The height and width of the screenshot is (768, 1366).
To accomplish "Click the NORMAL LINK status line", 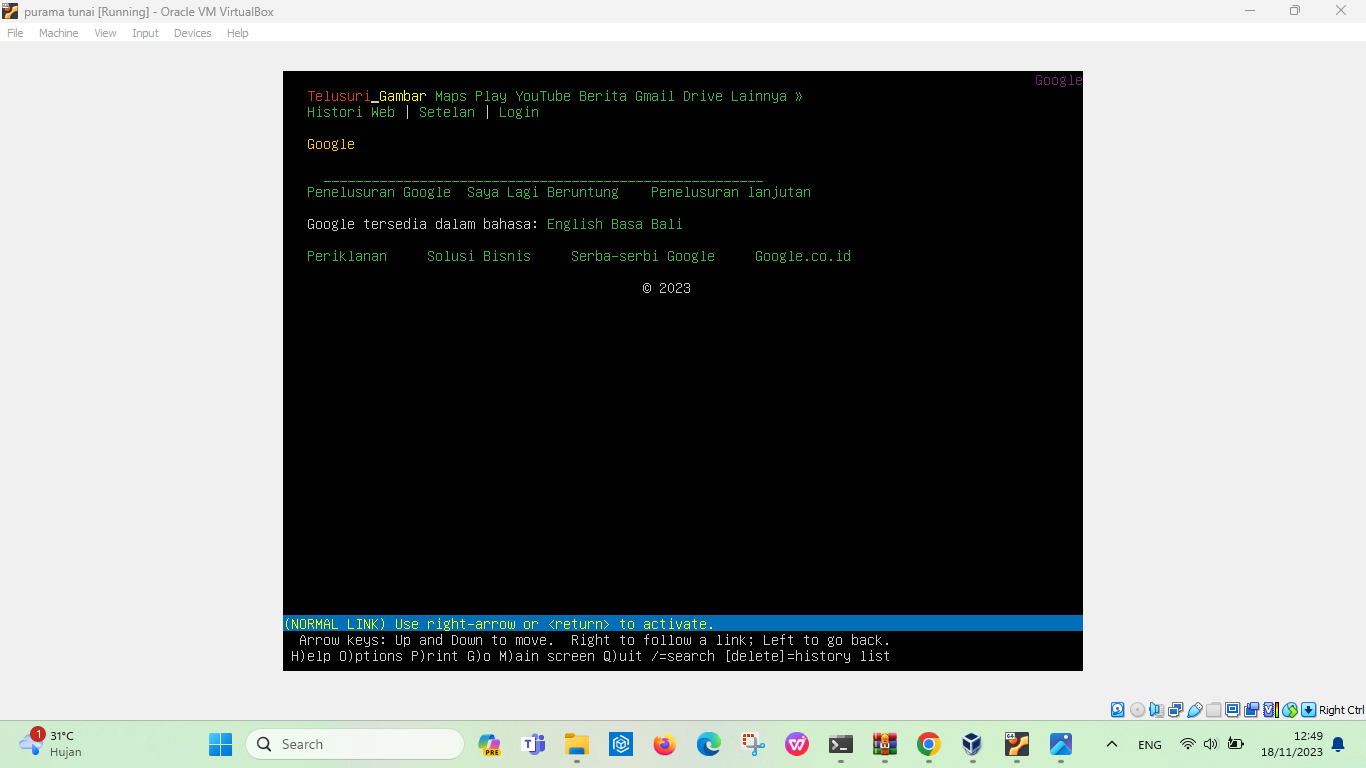I will click(x=683, y=624).
